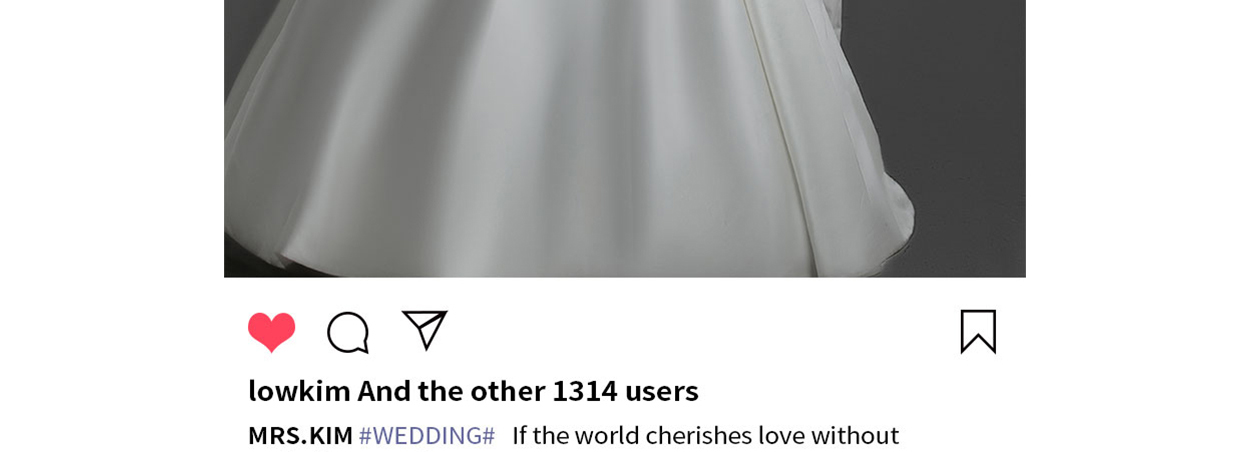This screenshot has height=452, width=1250.
Task: Tap the filled red heart
Action: pyautogui.click(x=272, y=332)
